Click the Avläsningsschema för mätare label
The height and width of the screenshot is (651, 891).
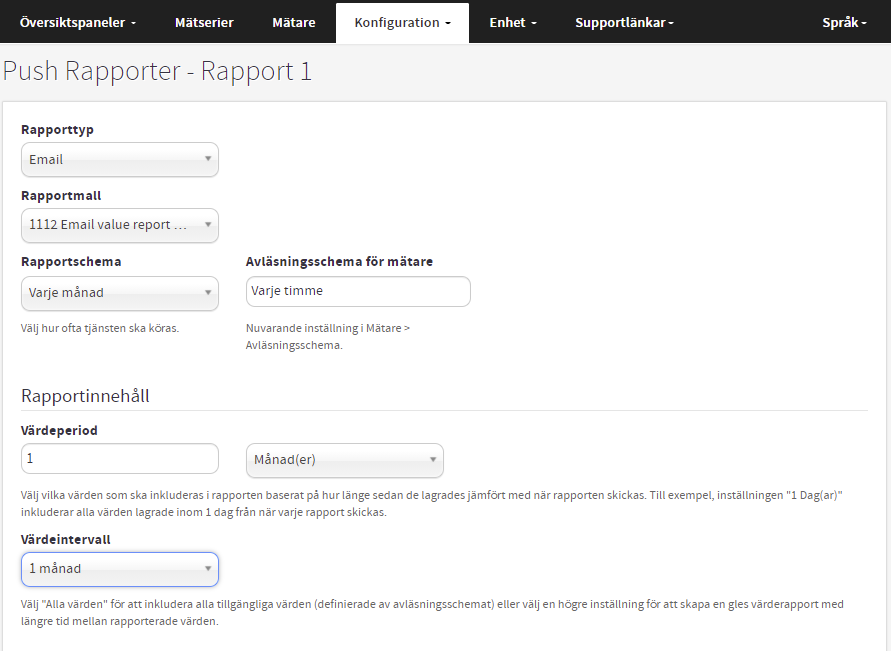339,262
